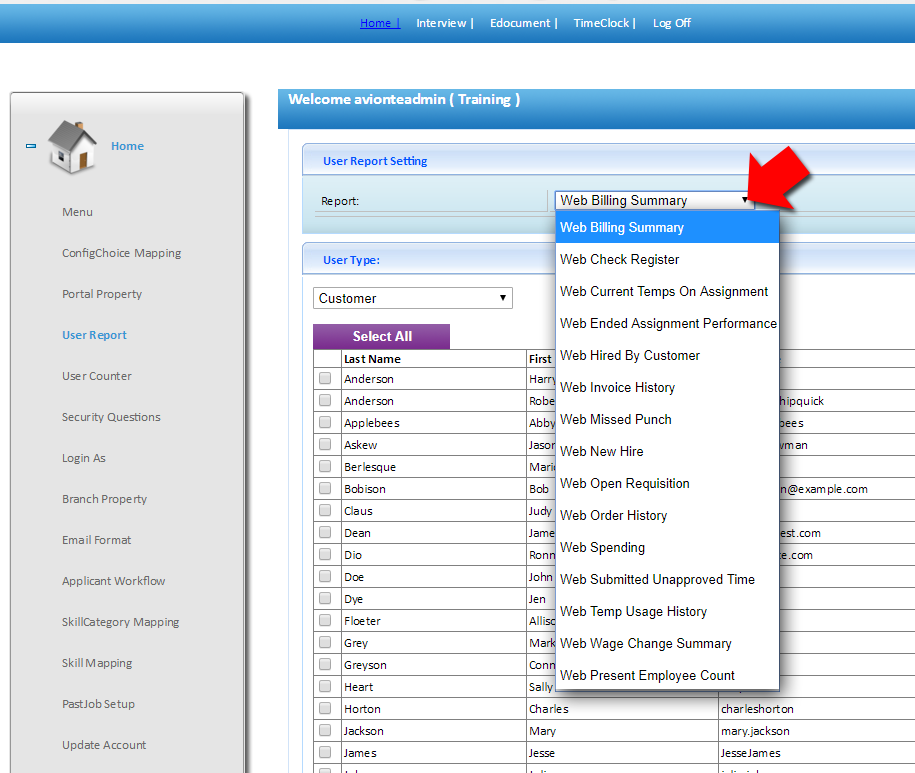Viewport: 915px width, 773px height.
Task: Select Web Check Register option
Action: tap(667, 260)
